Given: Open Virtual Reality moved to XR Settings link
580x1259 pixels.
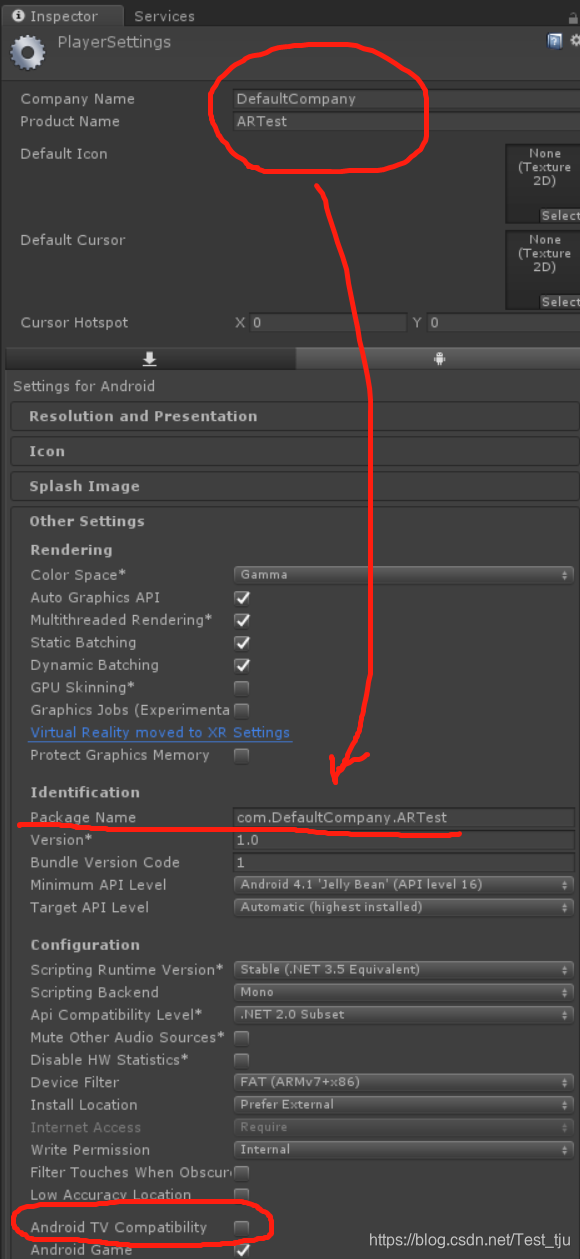Looking at the screenshot, I should click(x=160, y=732).
